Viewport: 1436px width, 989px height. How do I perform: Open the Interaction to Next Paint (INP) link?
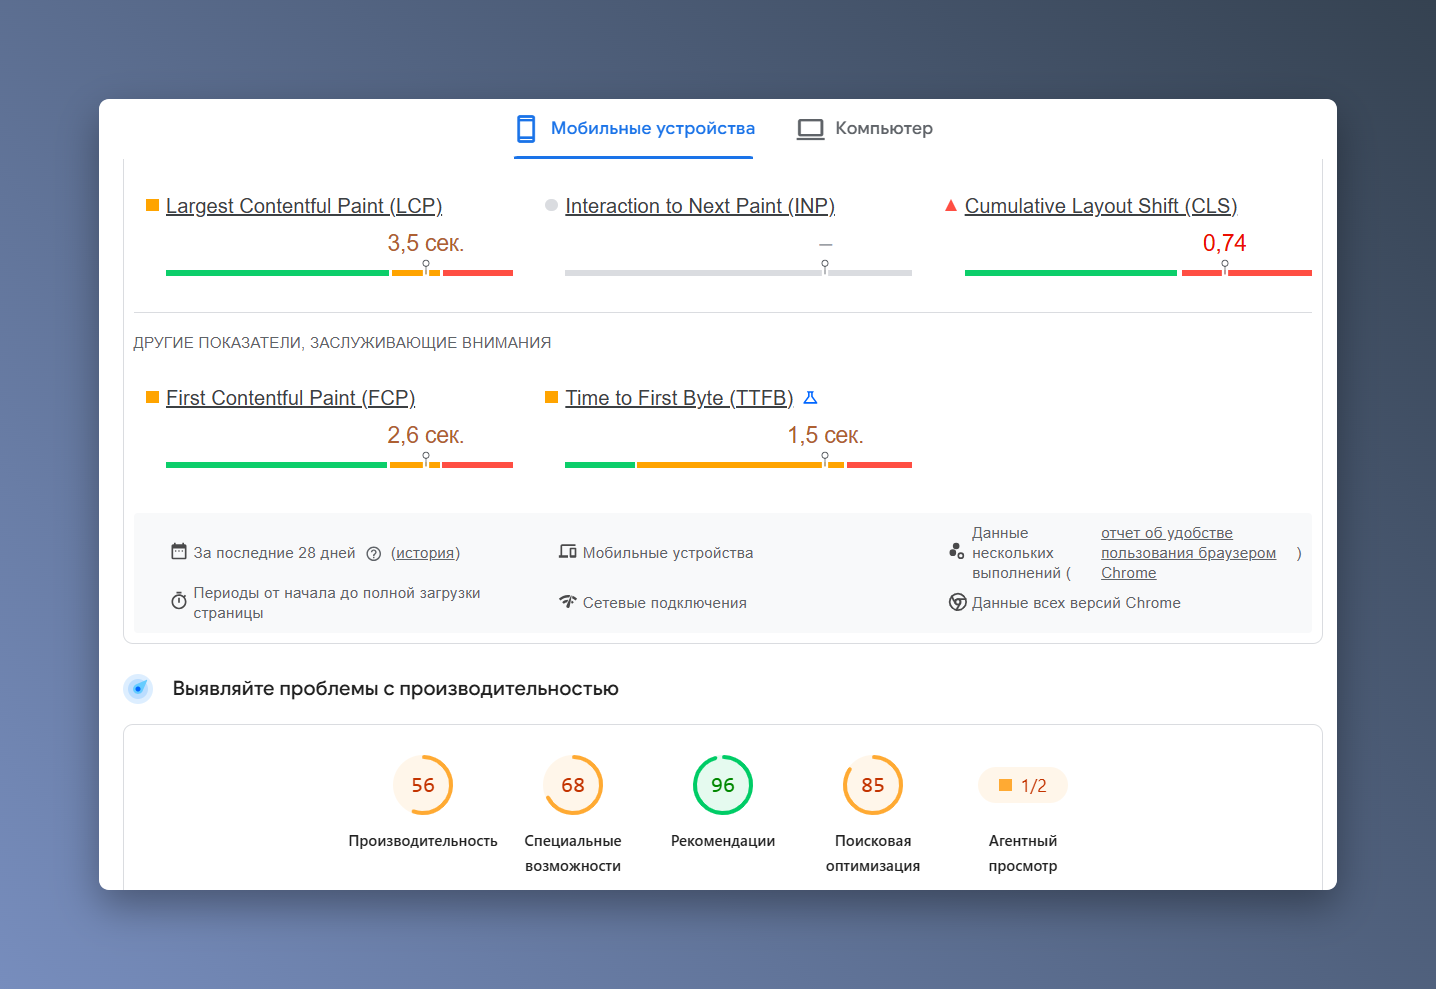point(700,206)
